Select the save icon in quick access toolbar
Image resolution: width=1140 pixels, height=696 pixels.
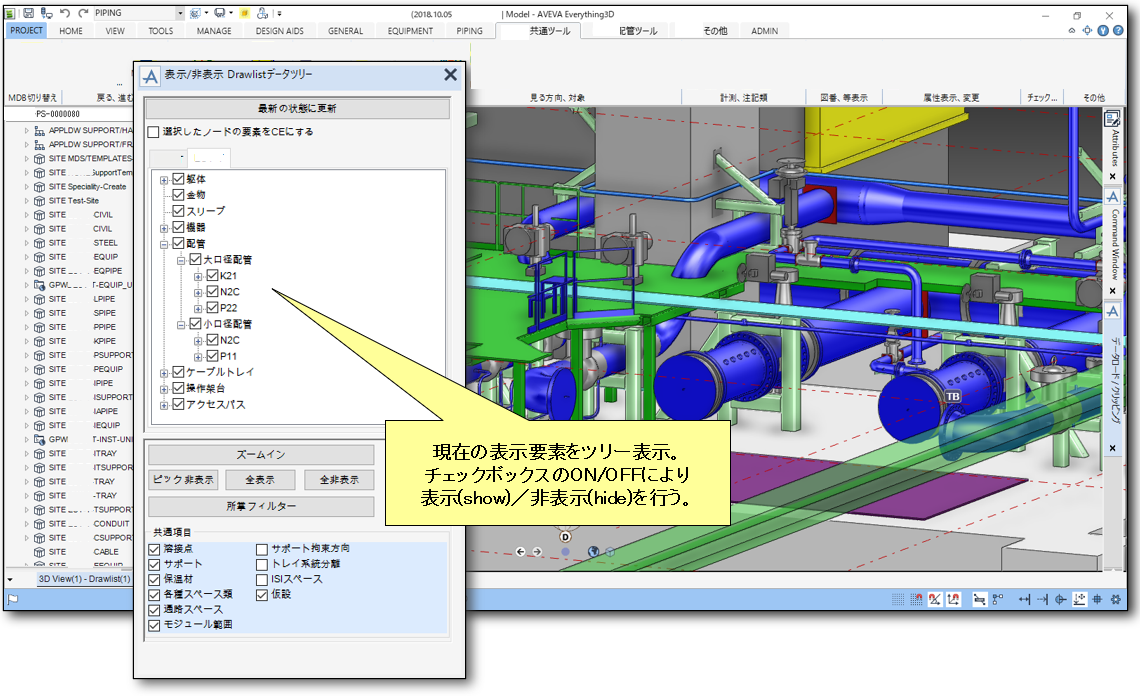click(28, 13)
